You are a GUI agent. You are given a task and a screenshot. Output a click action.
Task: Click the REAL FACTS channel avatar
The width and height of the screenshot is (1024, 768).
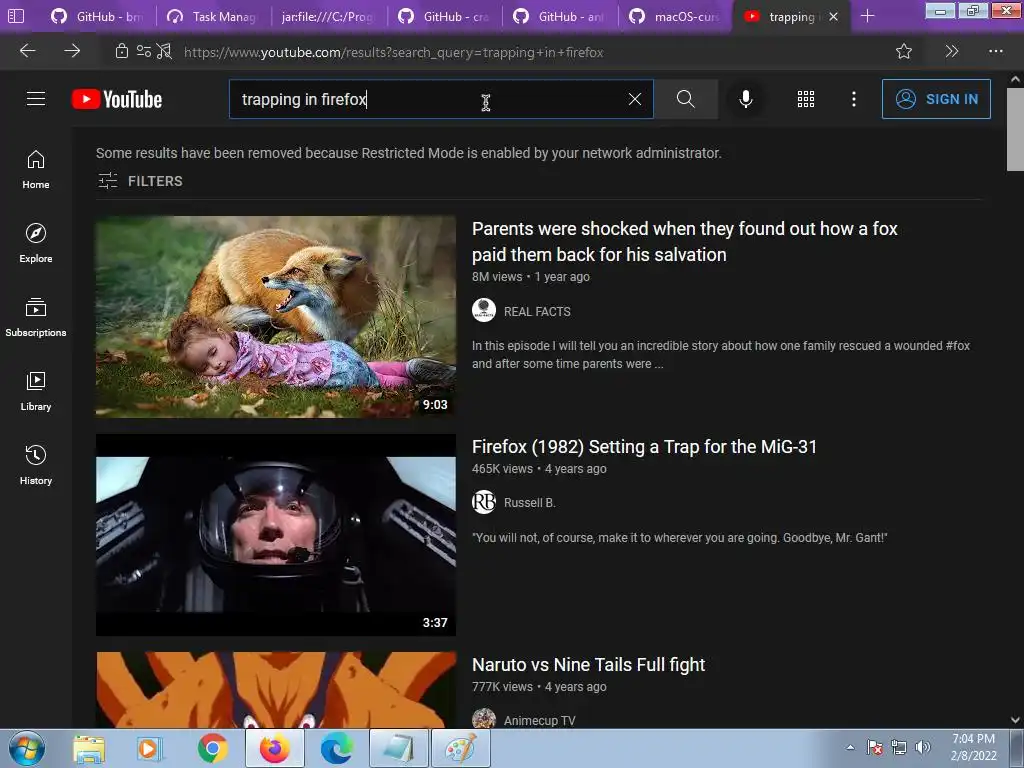coord(484,310)
